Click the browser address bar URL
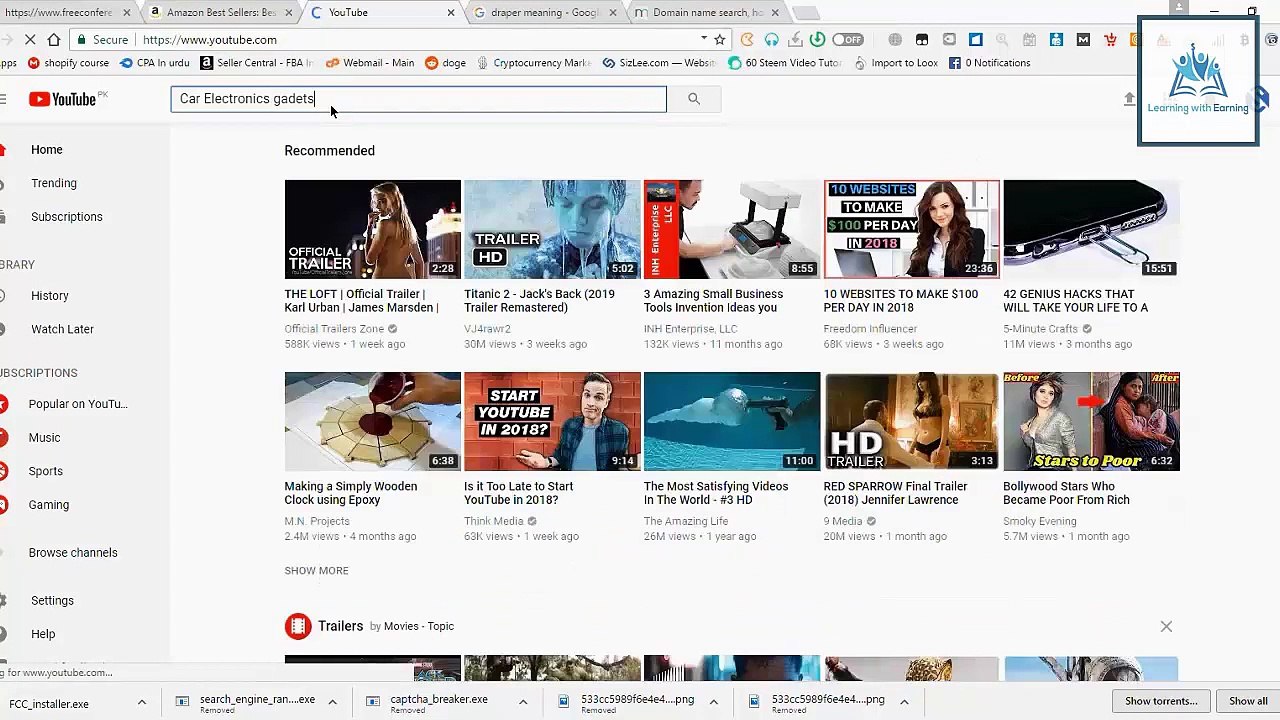The width and height of the screenshot is (1280, 720). (x=210, y=40)
